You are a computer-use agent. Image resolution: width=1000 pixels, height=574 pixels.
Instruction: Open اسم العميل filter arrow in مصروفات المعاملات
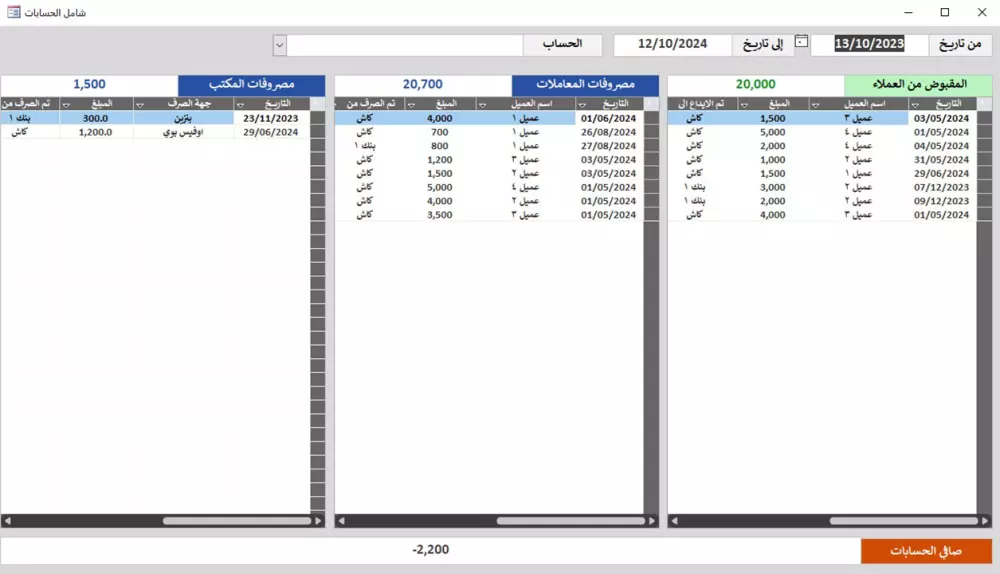coord(482,105)
